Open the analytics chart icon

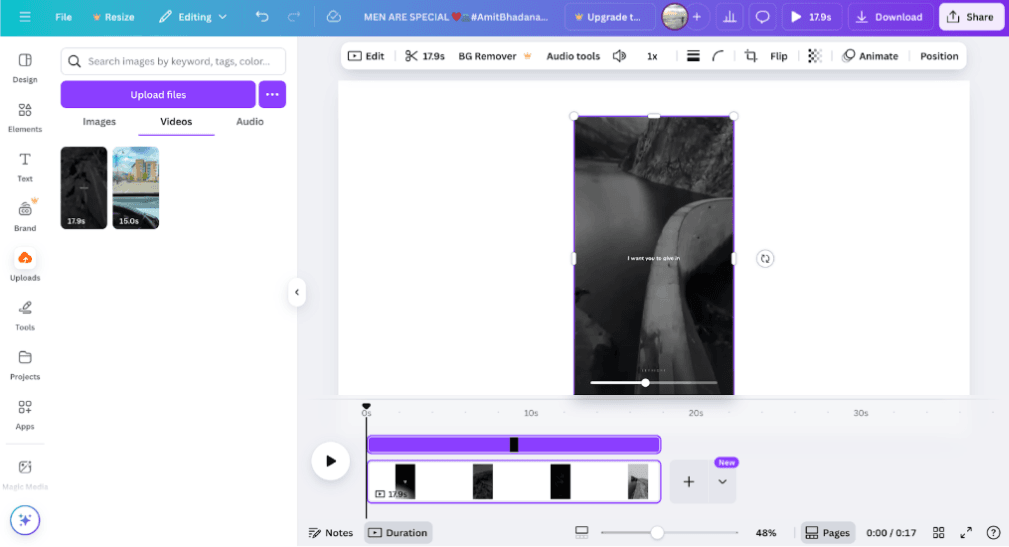click(x=730, y=17)
